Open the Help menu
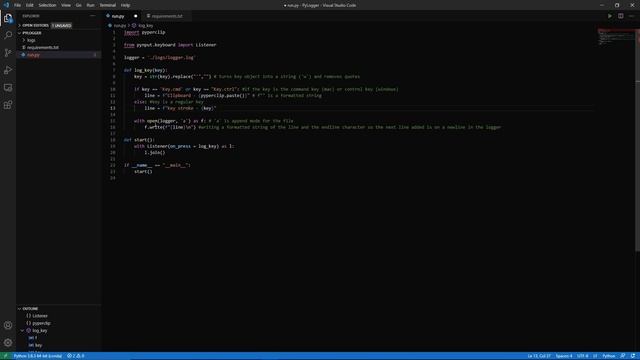640x360 pixels. coord(125,5)
